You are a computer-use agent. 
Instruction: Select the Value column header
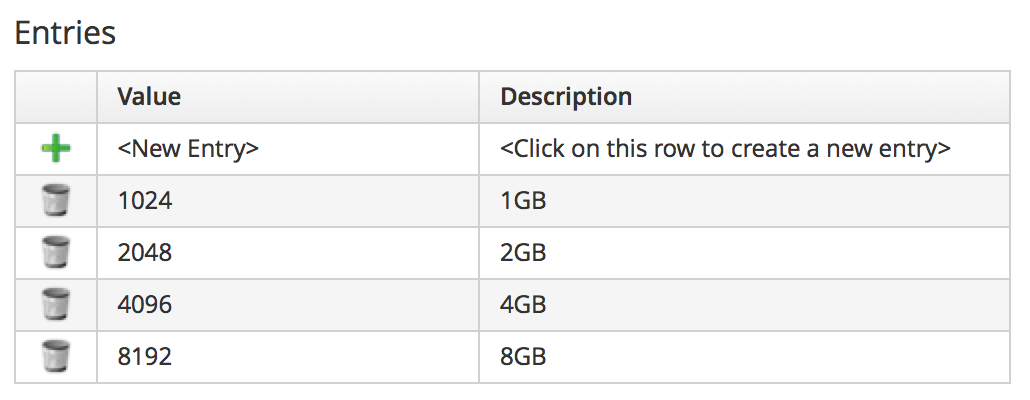pyautogui.click(x=287, y=97)
